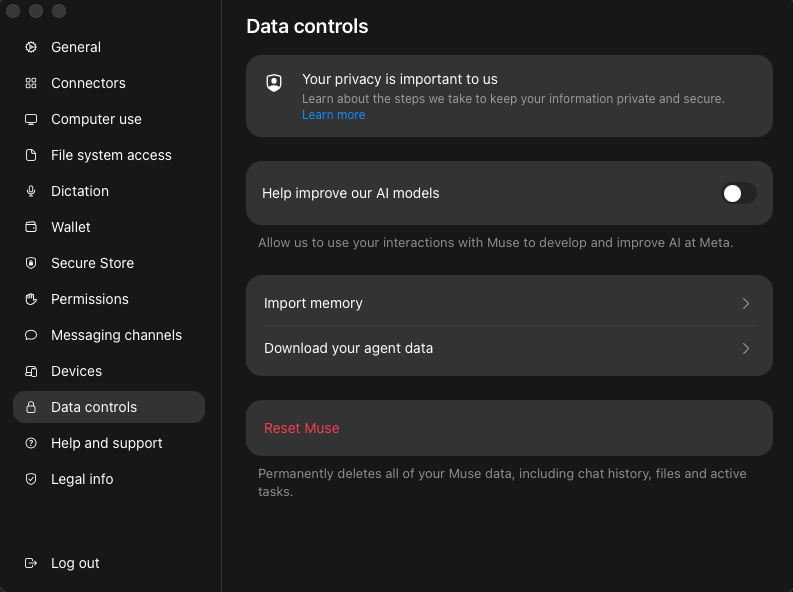Click the Permissions hand icon
793x592 pixels.
(x=31, y=299)
